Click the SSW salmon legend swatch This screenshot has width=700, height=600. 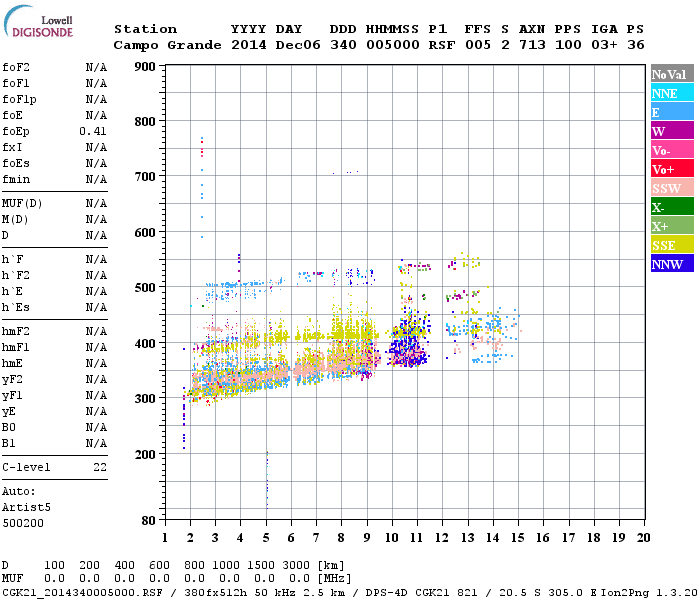coord(672,188)
